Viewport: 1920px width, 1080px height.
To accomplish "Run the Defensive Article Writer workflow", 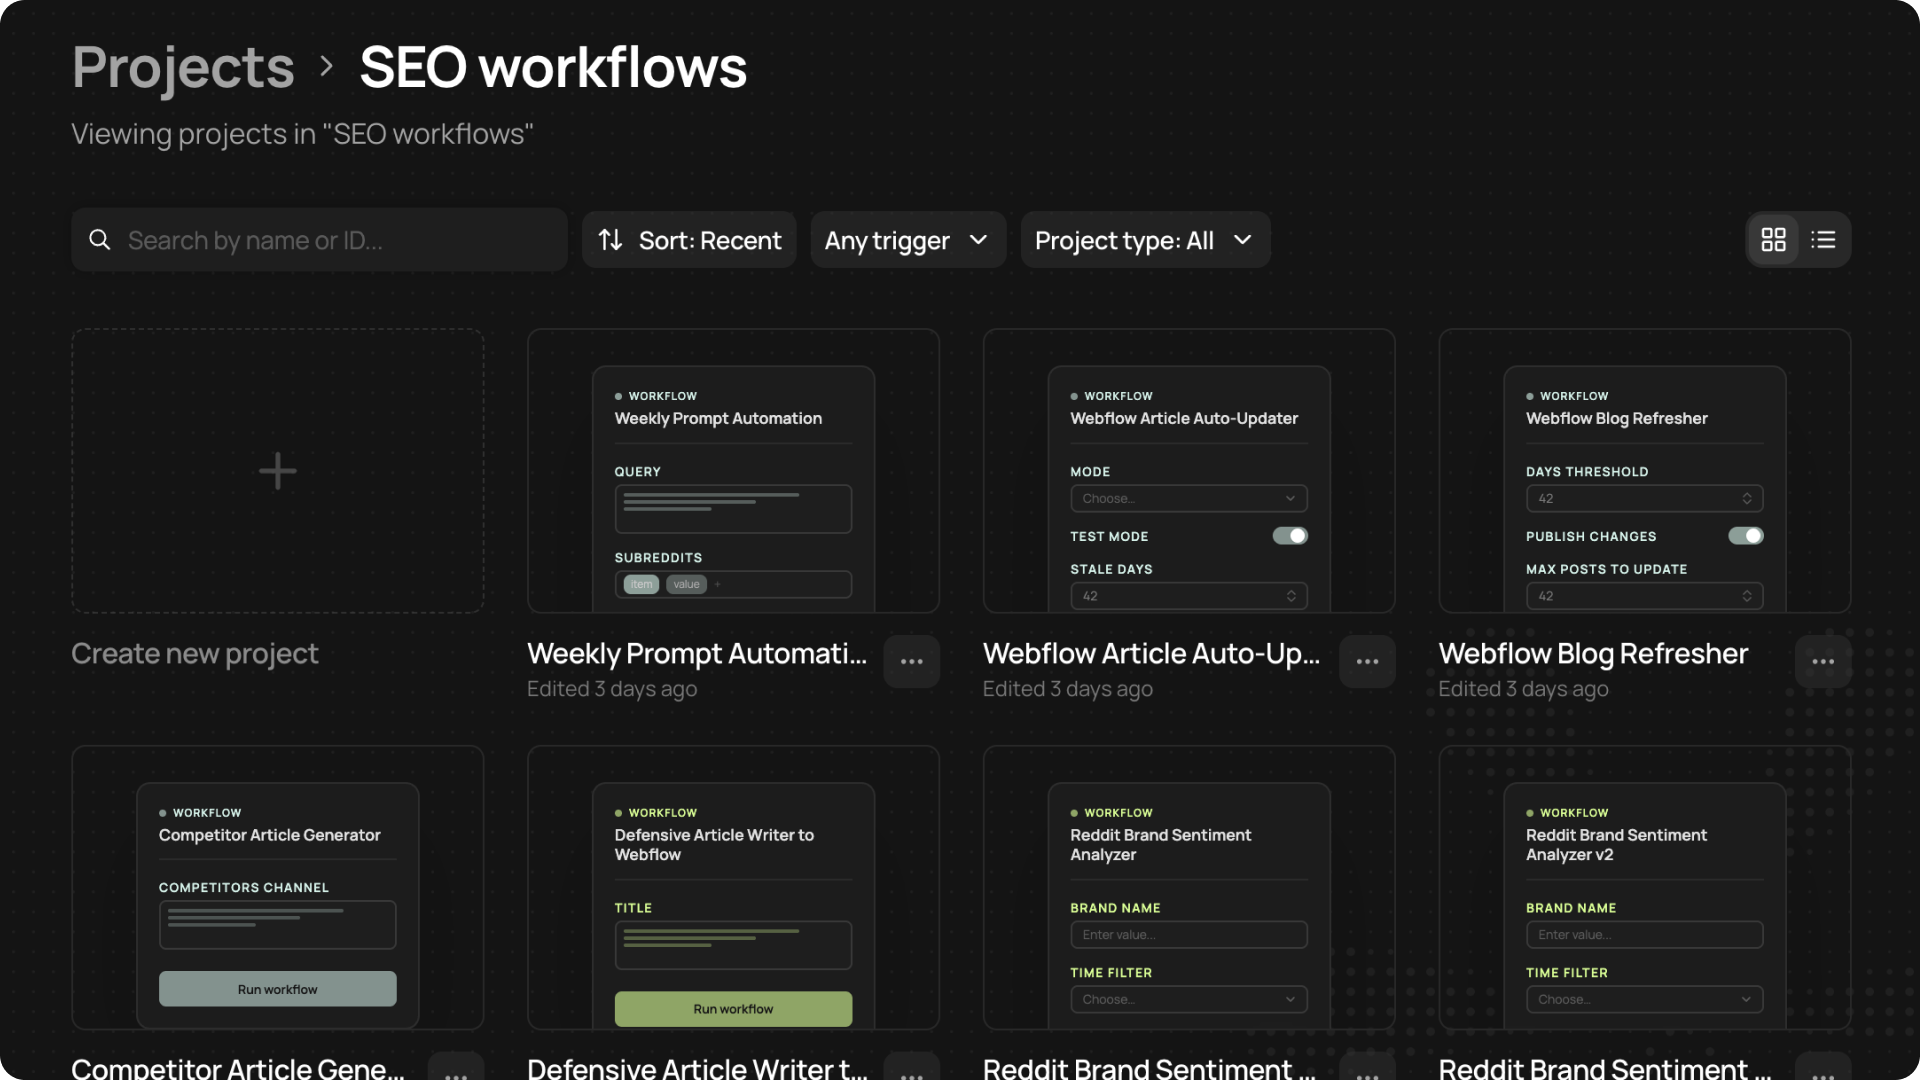I will click(733, 1008).
